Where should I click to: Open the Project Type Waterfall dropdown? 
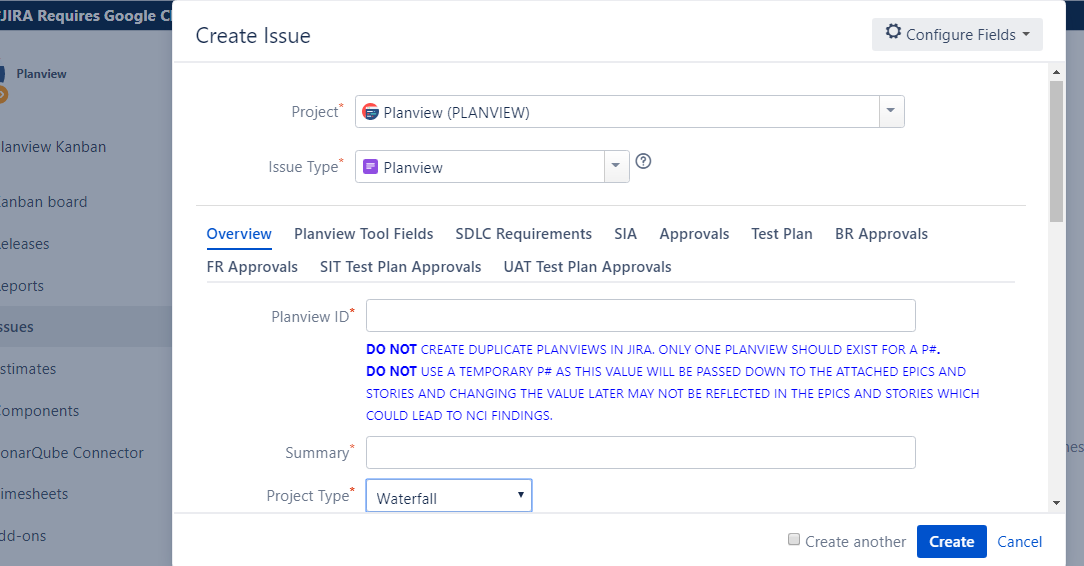pyautogui.click(x=449, y=496)
